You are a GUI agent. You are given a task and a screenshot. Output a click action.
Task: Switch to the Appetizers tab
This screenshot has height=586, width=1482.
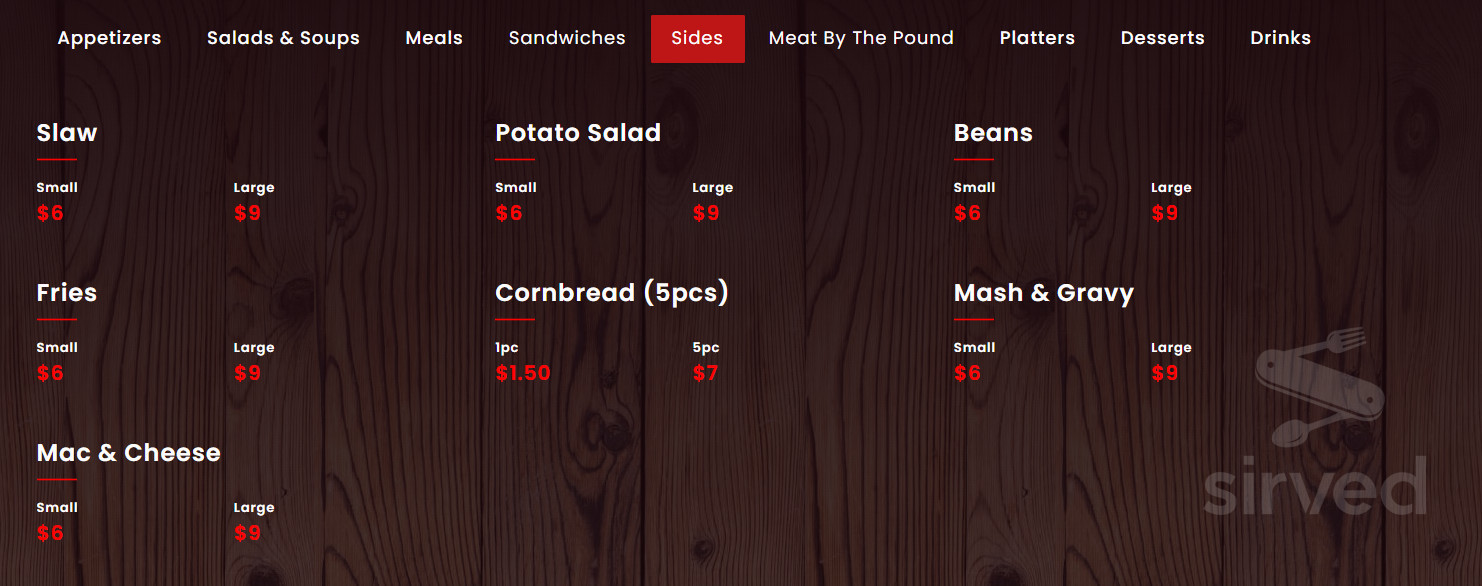click(109, 38)
